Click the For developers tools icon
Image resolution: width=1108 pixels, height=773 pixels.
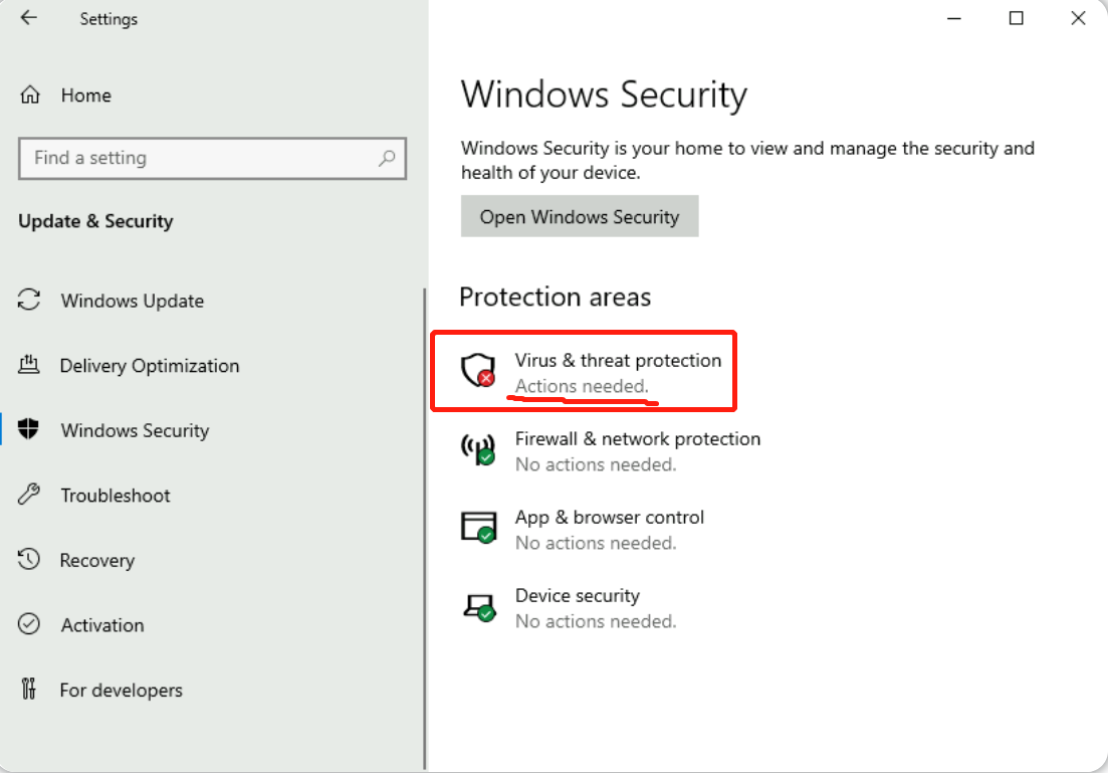28,689
